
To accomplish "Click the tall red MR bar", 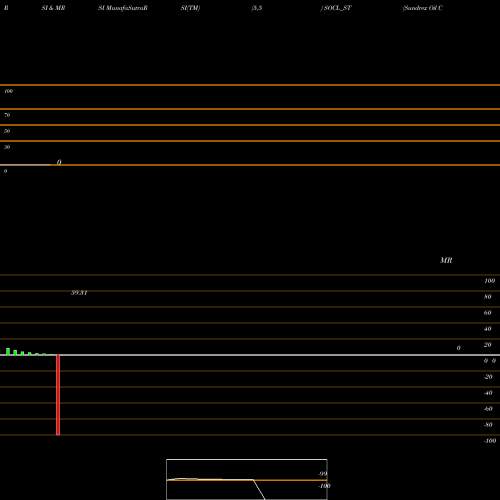I will pos(58,395).
